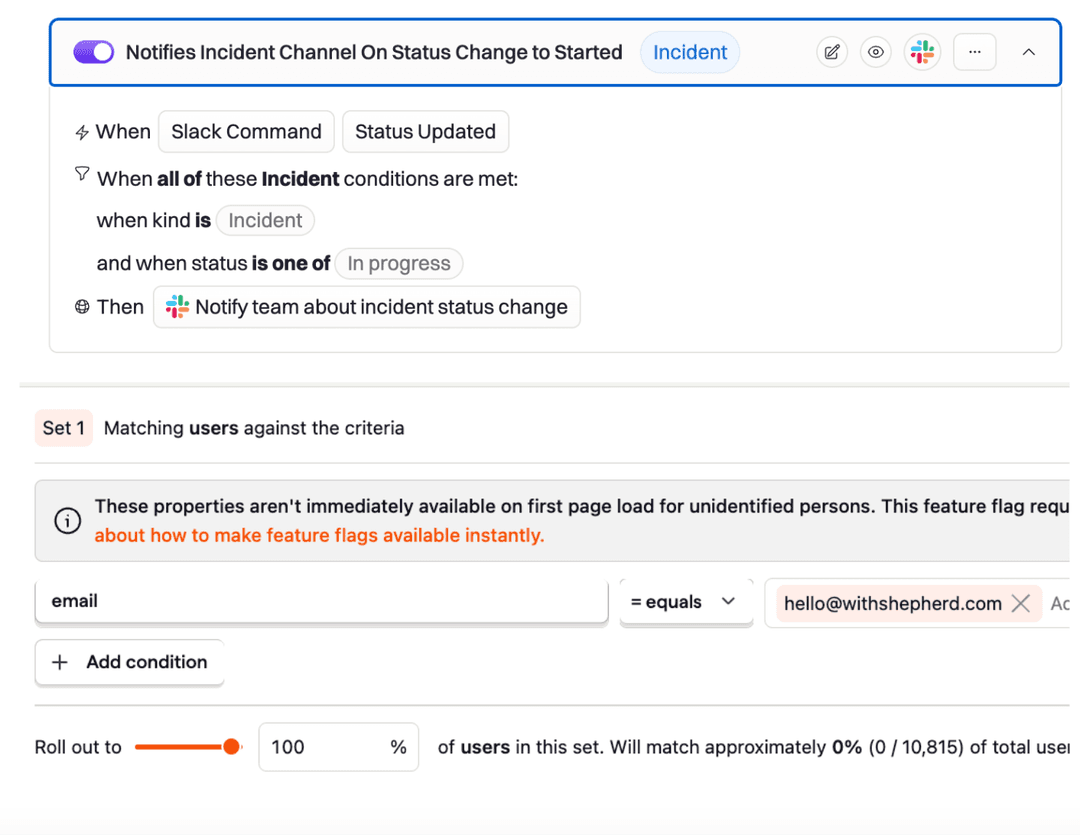Collapse the workflow card with chevron
1080x835 pixels.
[1028, 52]
